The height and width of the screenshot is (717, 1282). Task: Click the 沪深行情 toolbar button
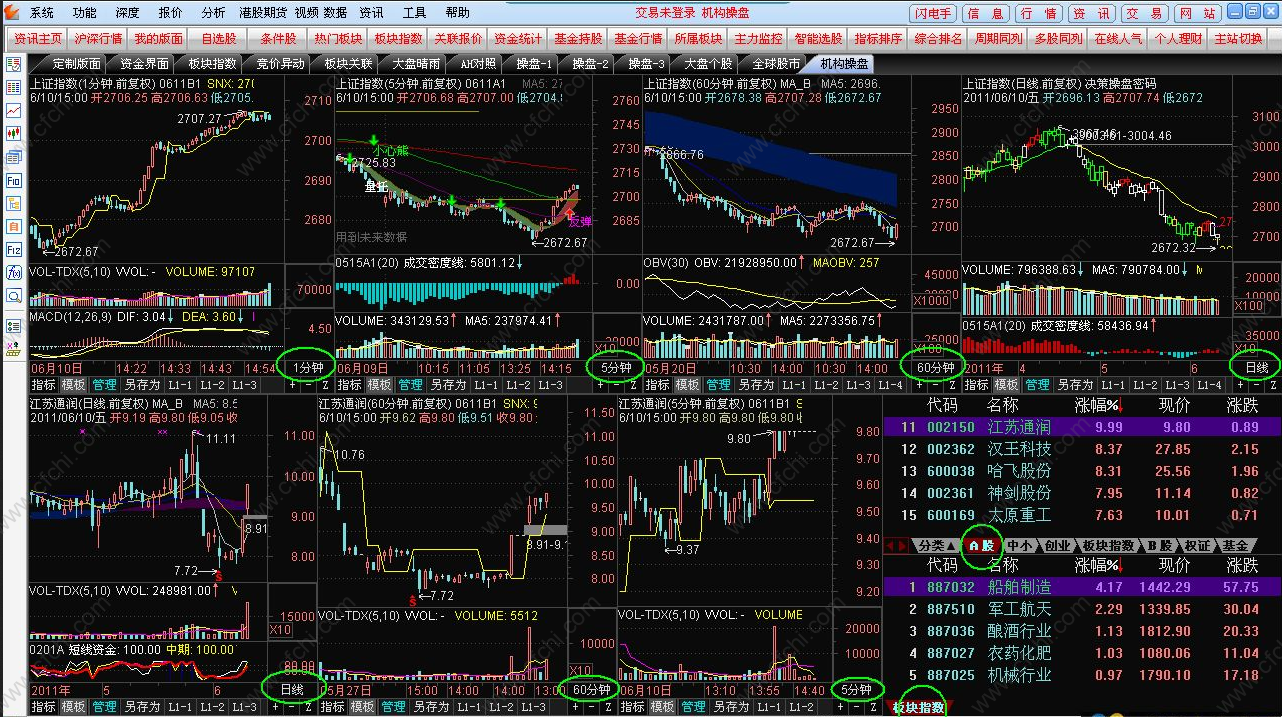tap(98, 39)
